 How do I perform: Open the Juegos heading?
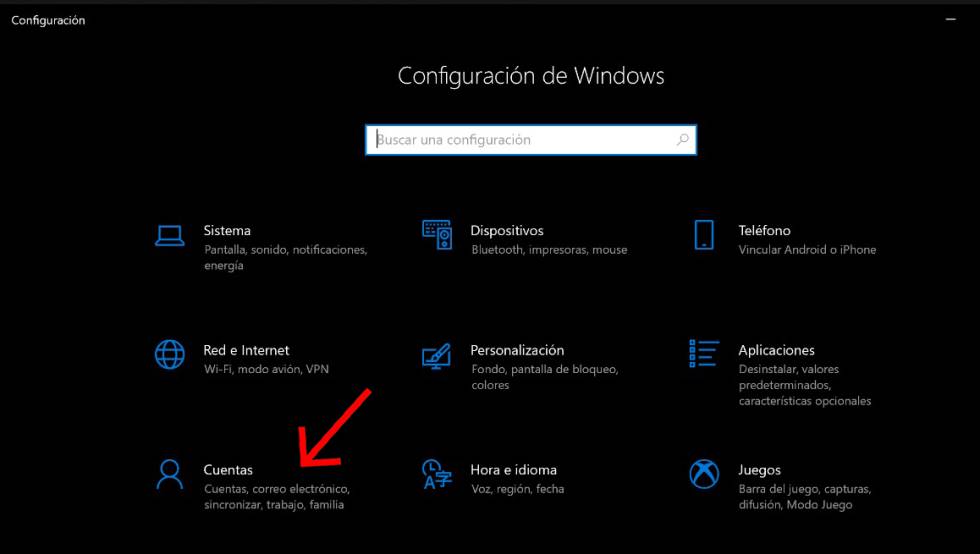(759, 470)
